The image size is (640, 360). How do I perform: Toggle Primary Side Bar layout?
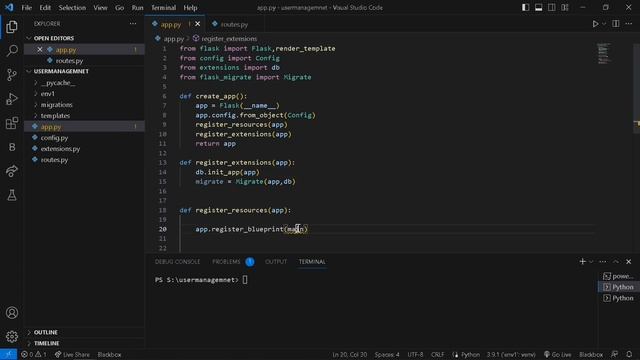point(526,7)
